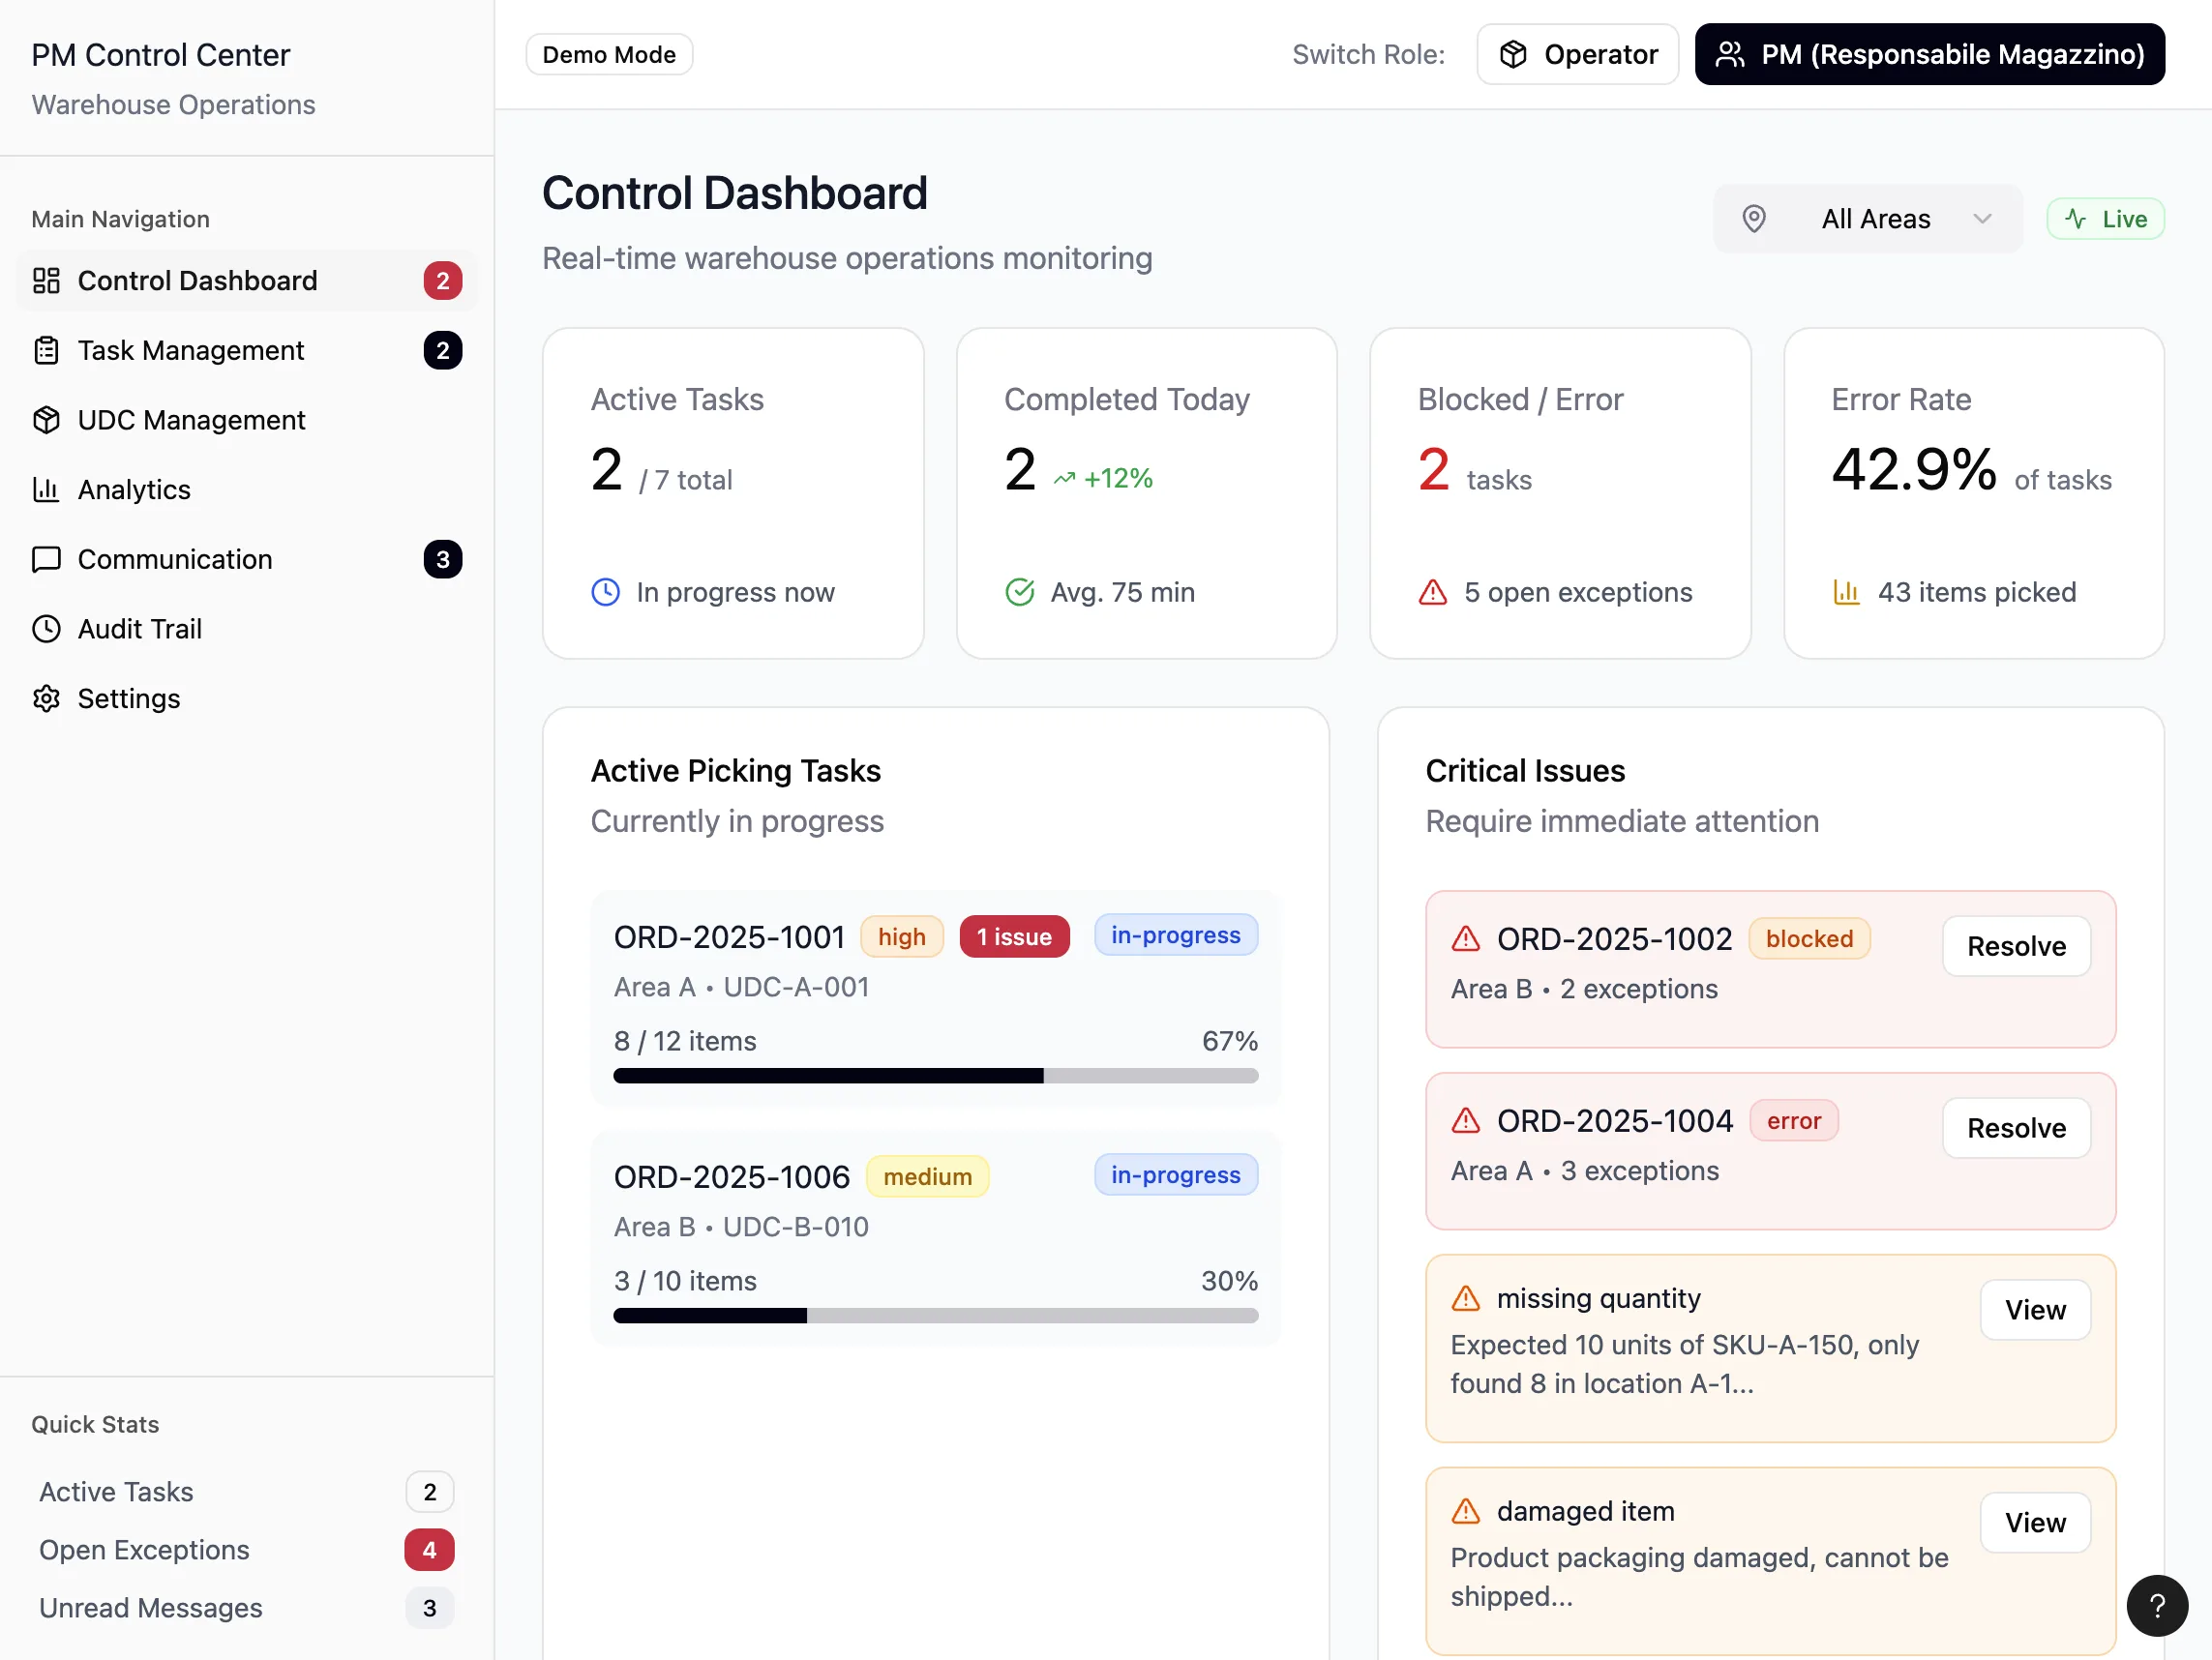This screenshot has height=1660, width=2212.
Task: Open the All Areas dropdown
Action: (1867, 219)
